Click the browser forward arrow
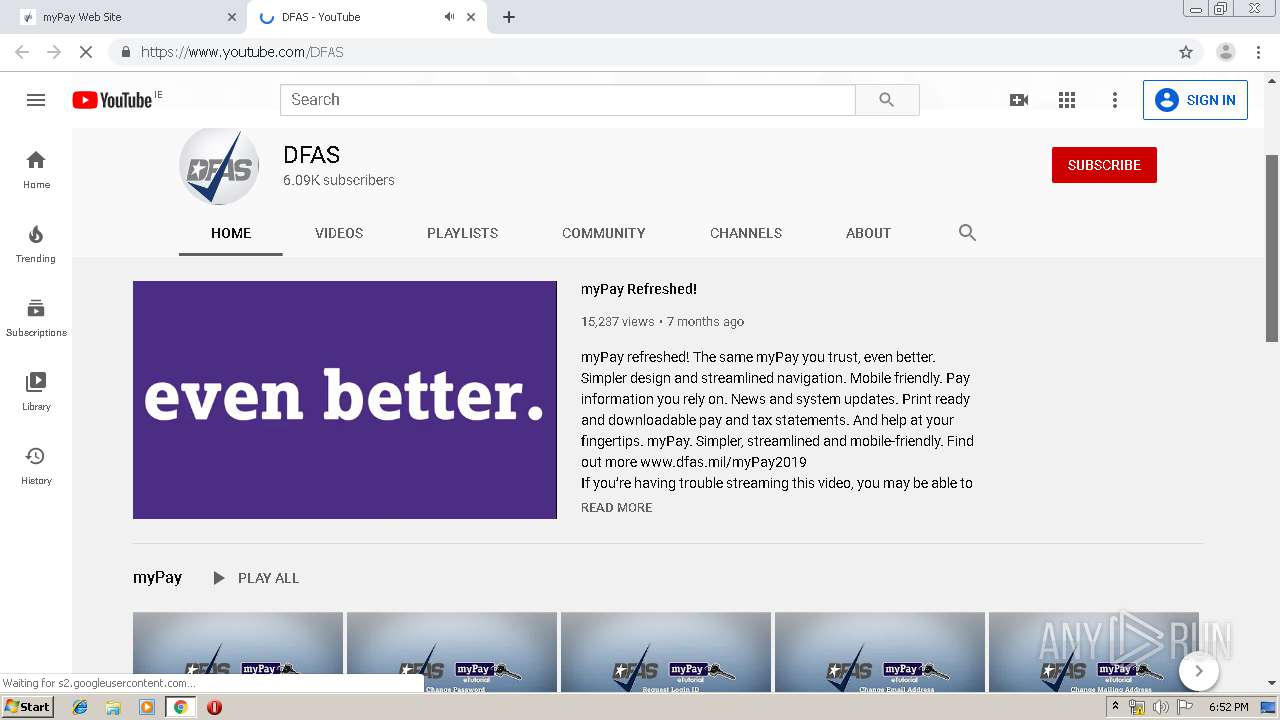Screen dimensions: 1280x720 (54, 52)
